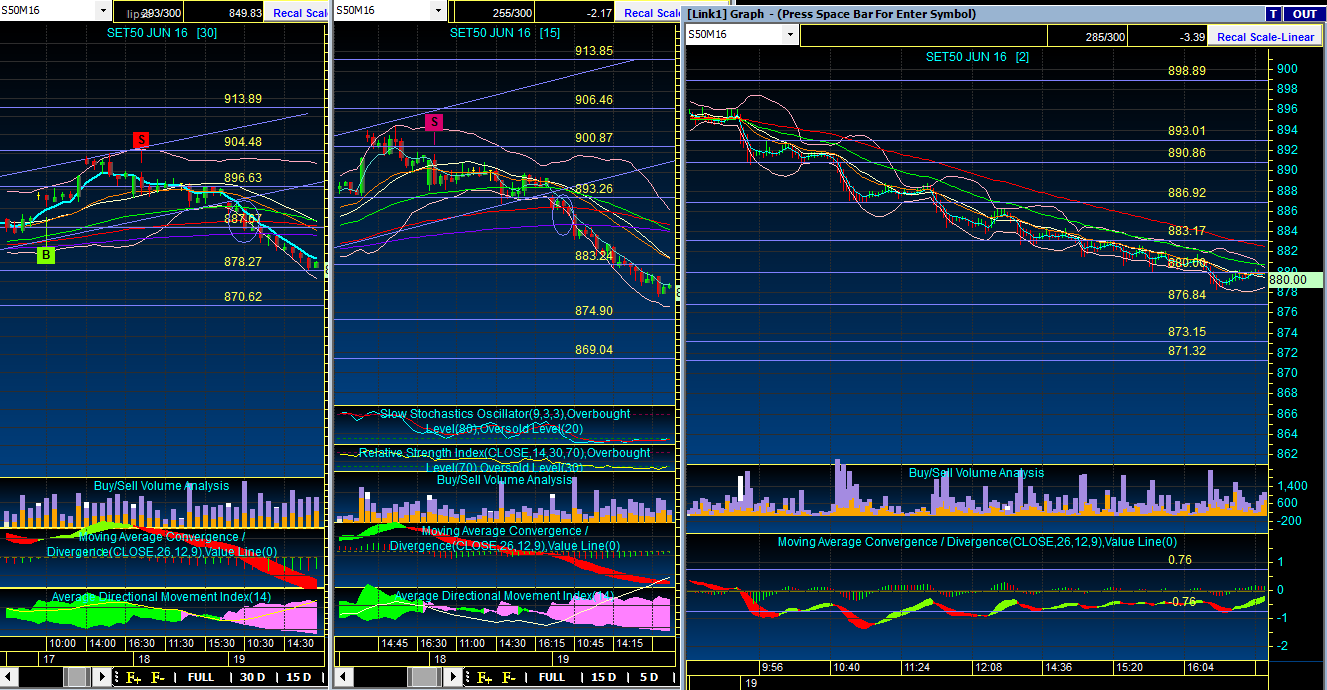Zoom out with F- on the 15-minute chart
Screen dimensions: 1327x690
[509, 677]
